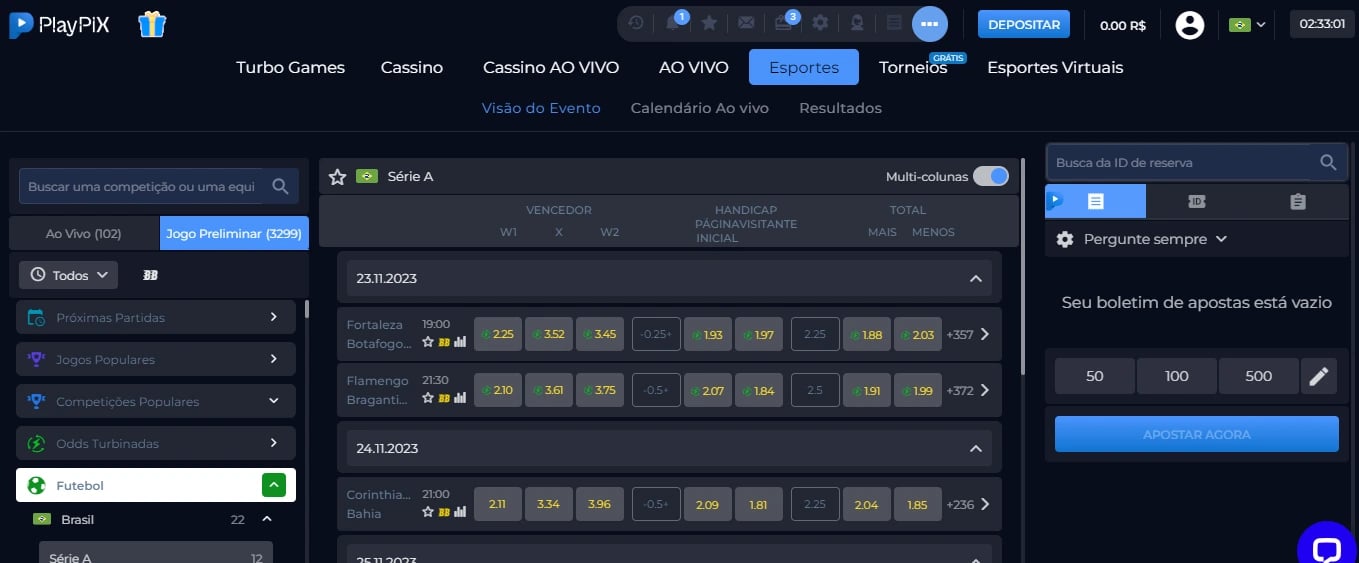Open Flamengo match statistics bar chart
The width and height of the screenshot is (1359, 563).
[460, 398]
